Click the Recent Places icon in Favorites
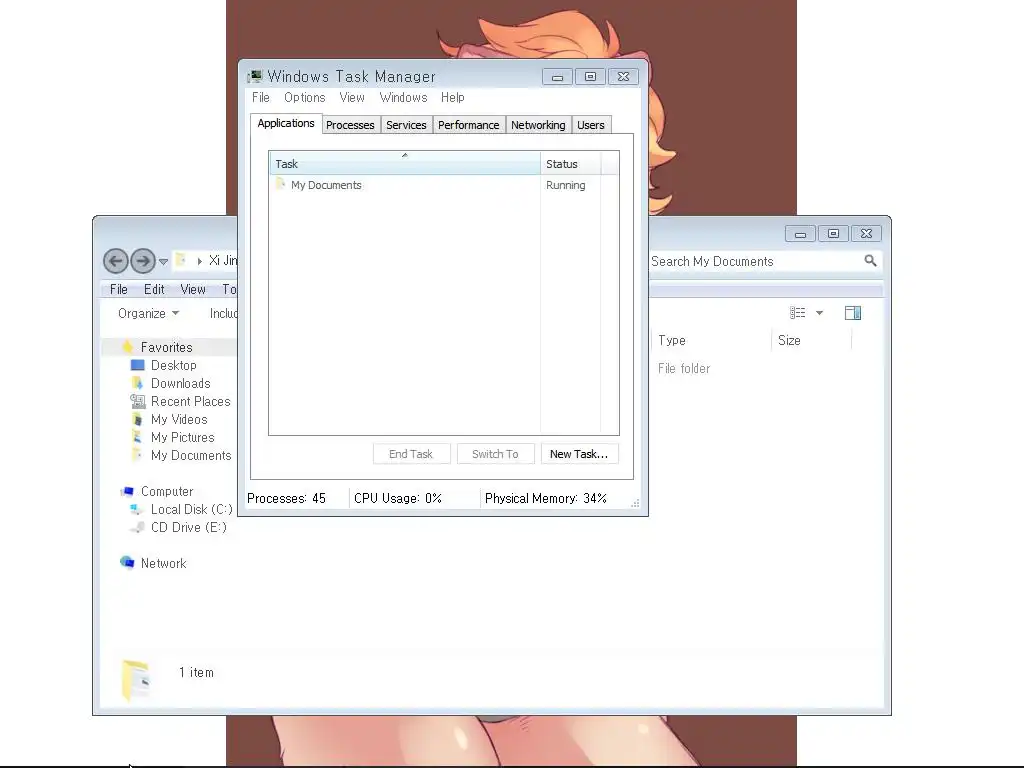Viewport: 1024px width, 768px height. click(x=137, y=401)
